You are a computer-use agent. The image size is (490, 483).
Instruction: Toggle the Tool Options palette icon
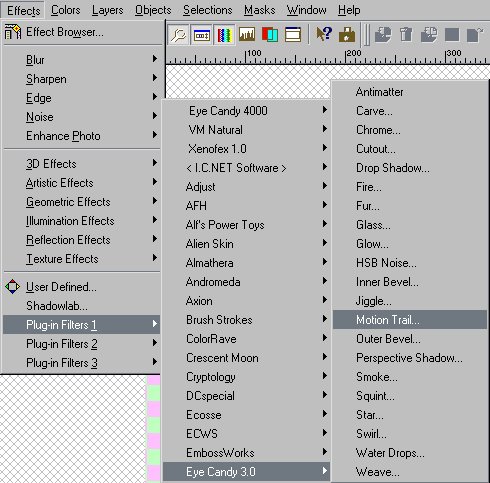(202, 35)
